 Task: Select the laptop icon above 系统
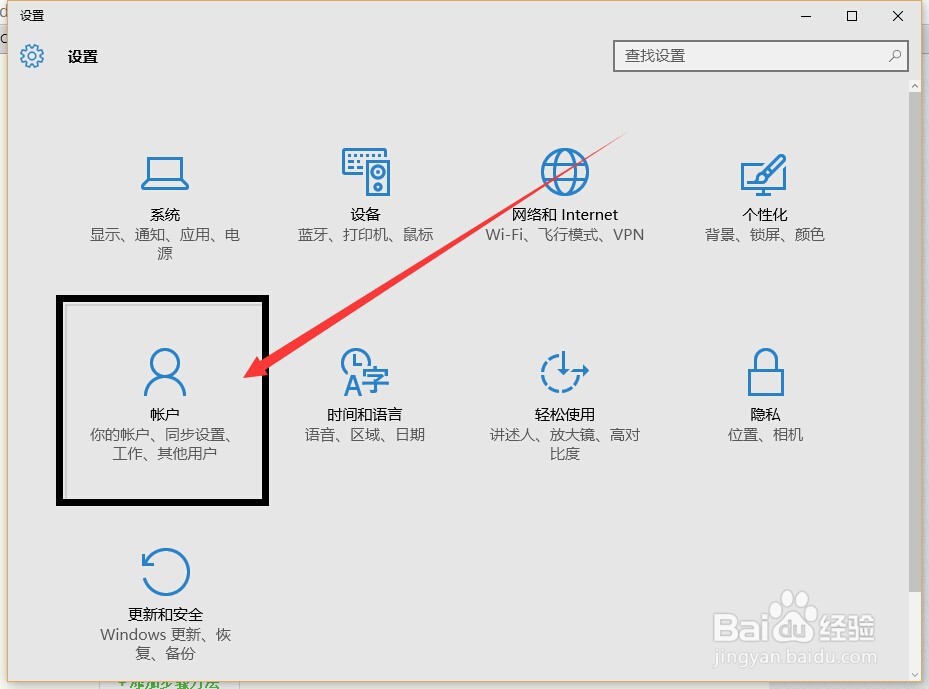[164, 172]
